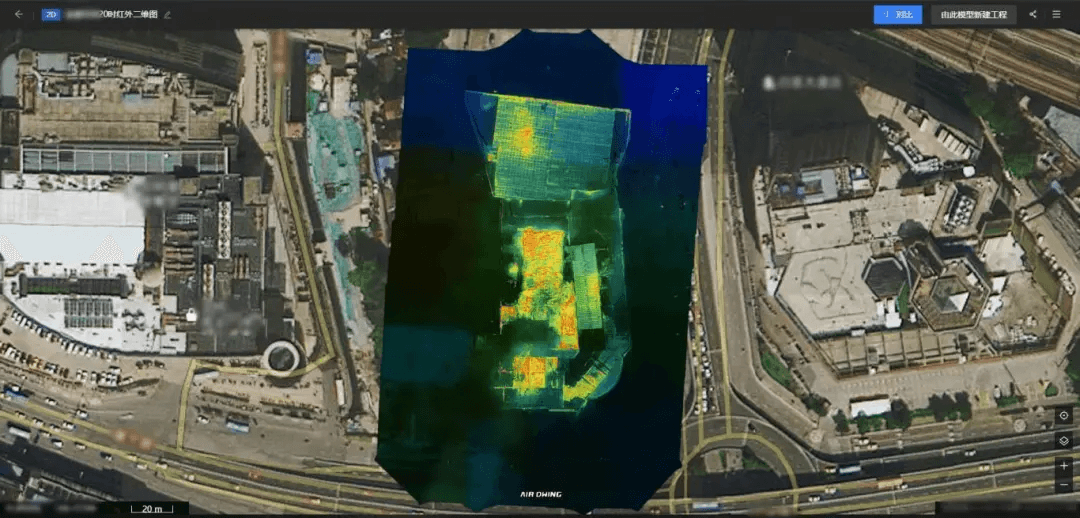Click the blue 2D mode badge
The image size is (1080, 518).
click(51, 14)
